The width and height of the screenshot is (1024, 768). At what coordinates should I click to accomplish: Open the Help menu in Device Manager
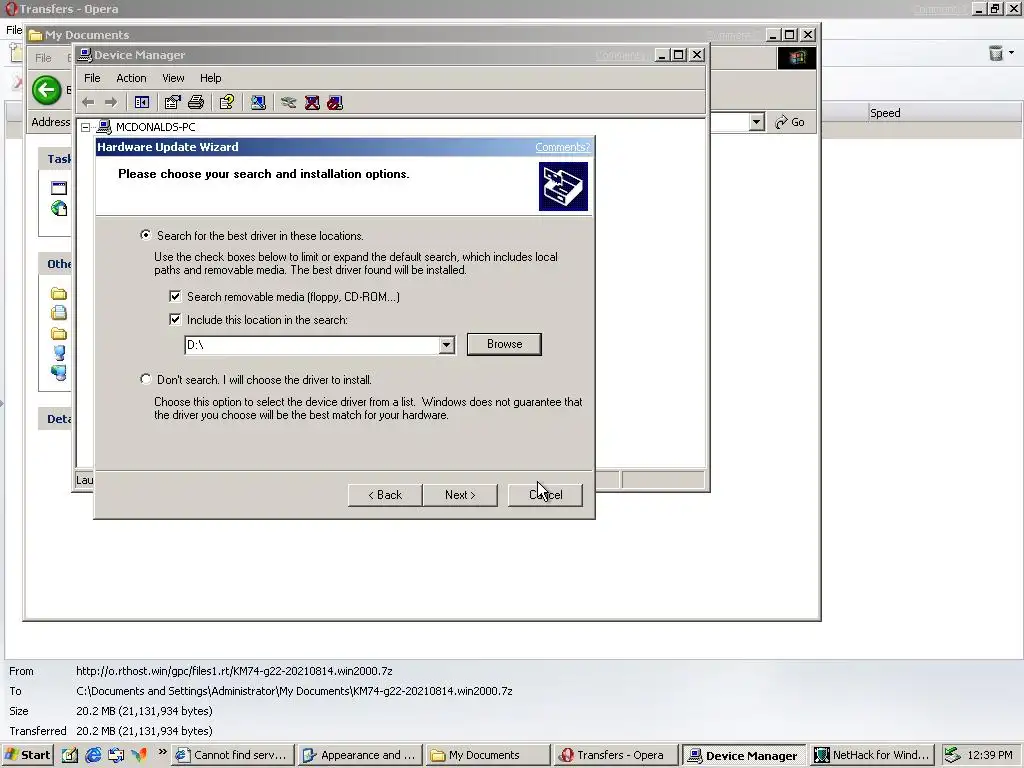coord(210,78)
